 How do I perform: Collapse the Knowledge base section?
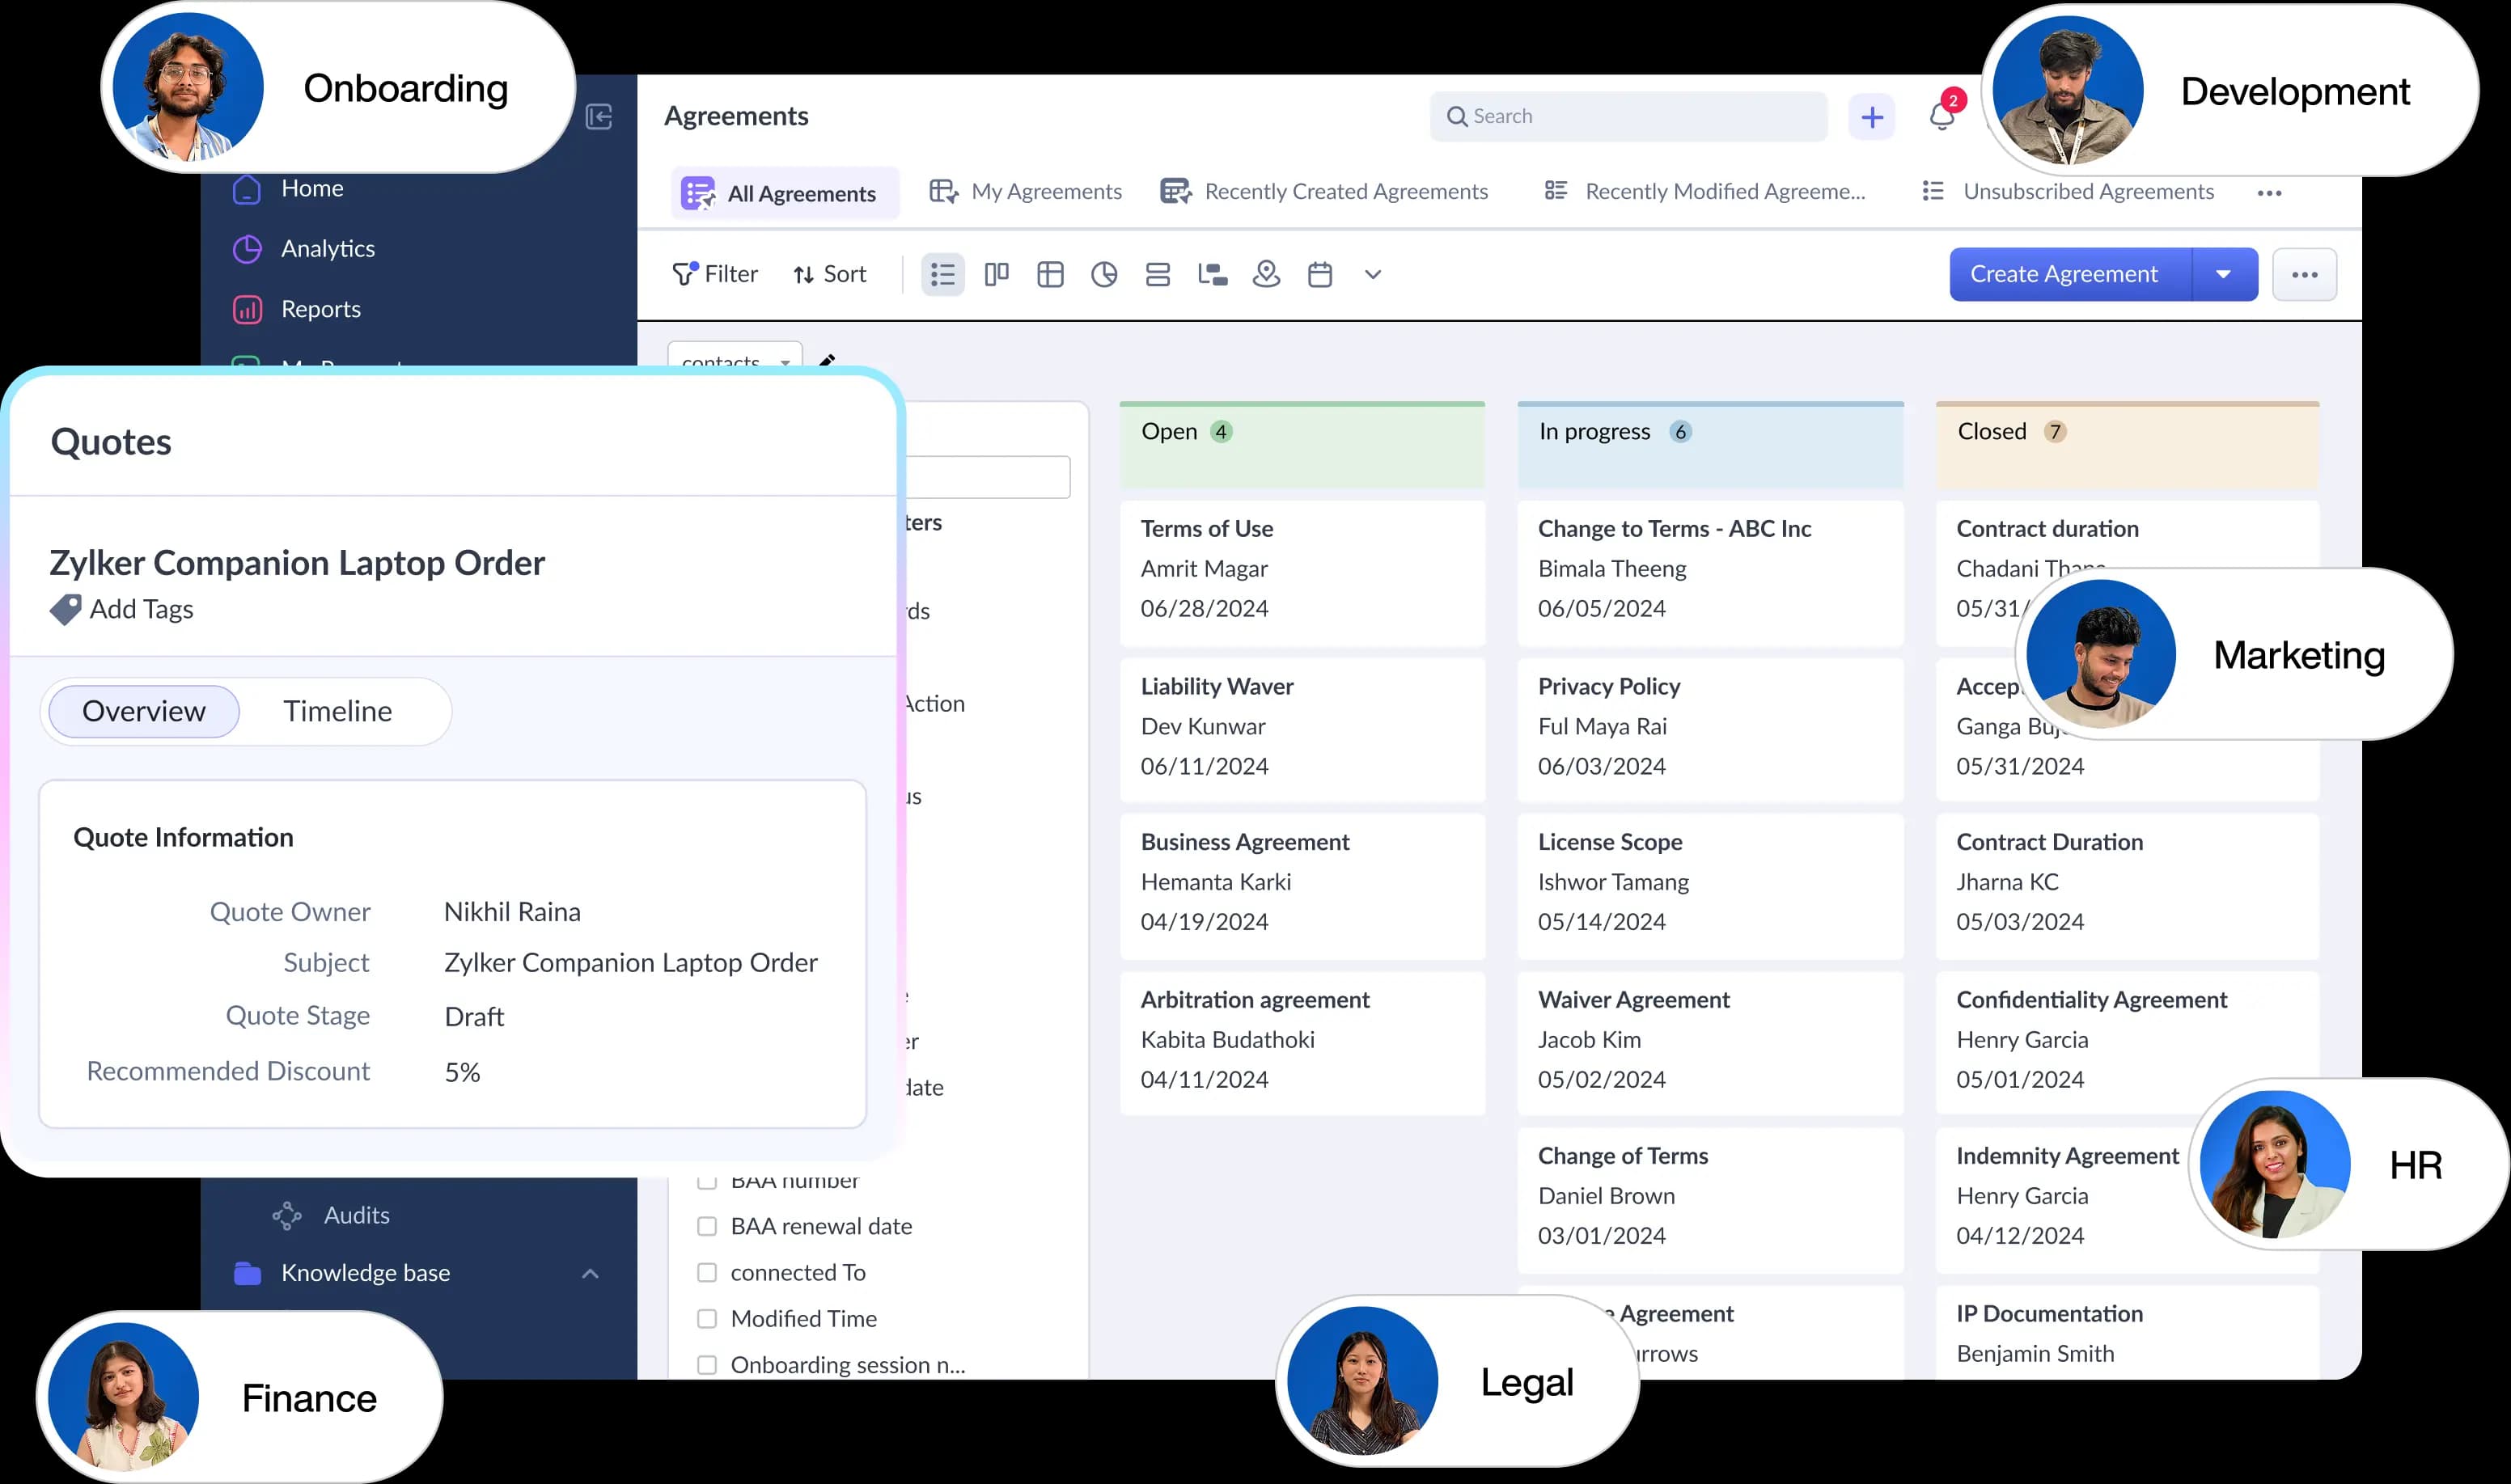pos(590,1273)
